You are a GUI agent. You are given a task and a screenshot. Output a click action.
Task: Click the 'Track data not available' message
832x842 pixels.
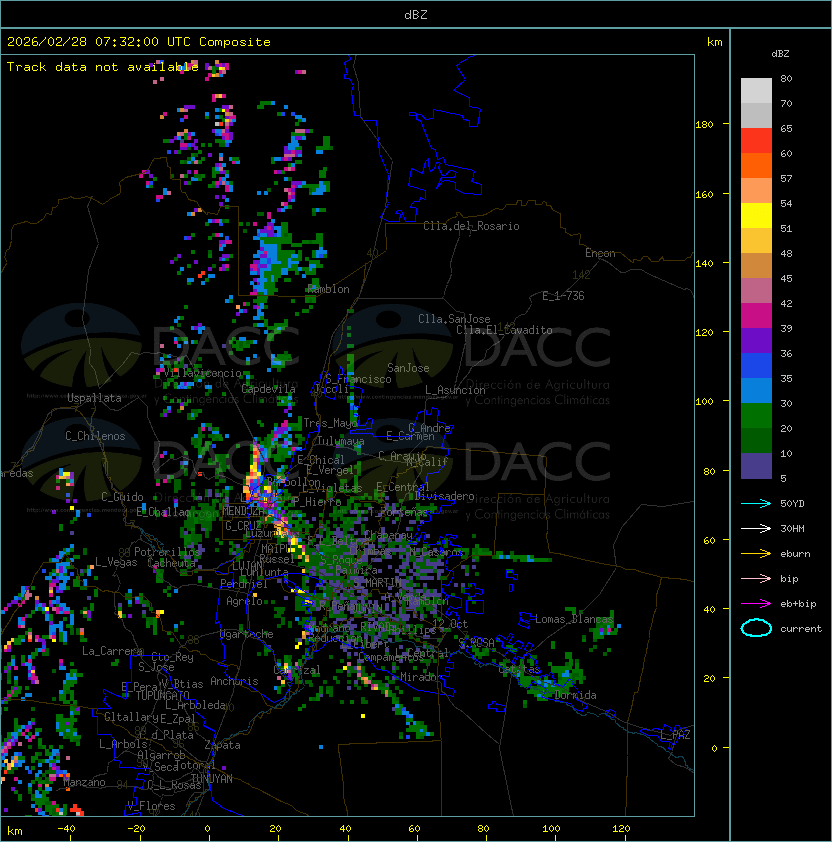tap(103, 67)
